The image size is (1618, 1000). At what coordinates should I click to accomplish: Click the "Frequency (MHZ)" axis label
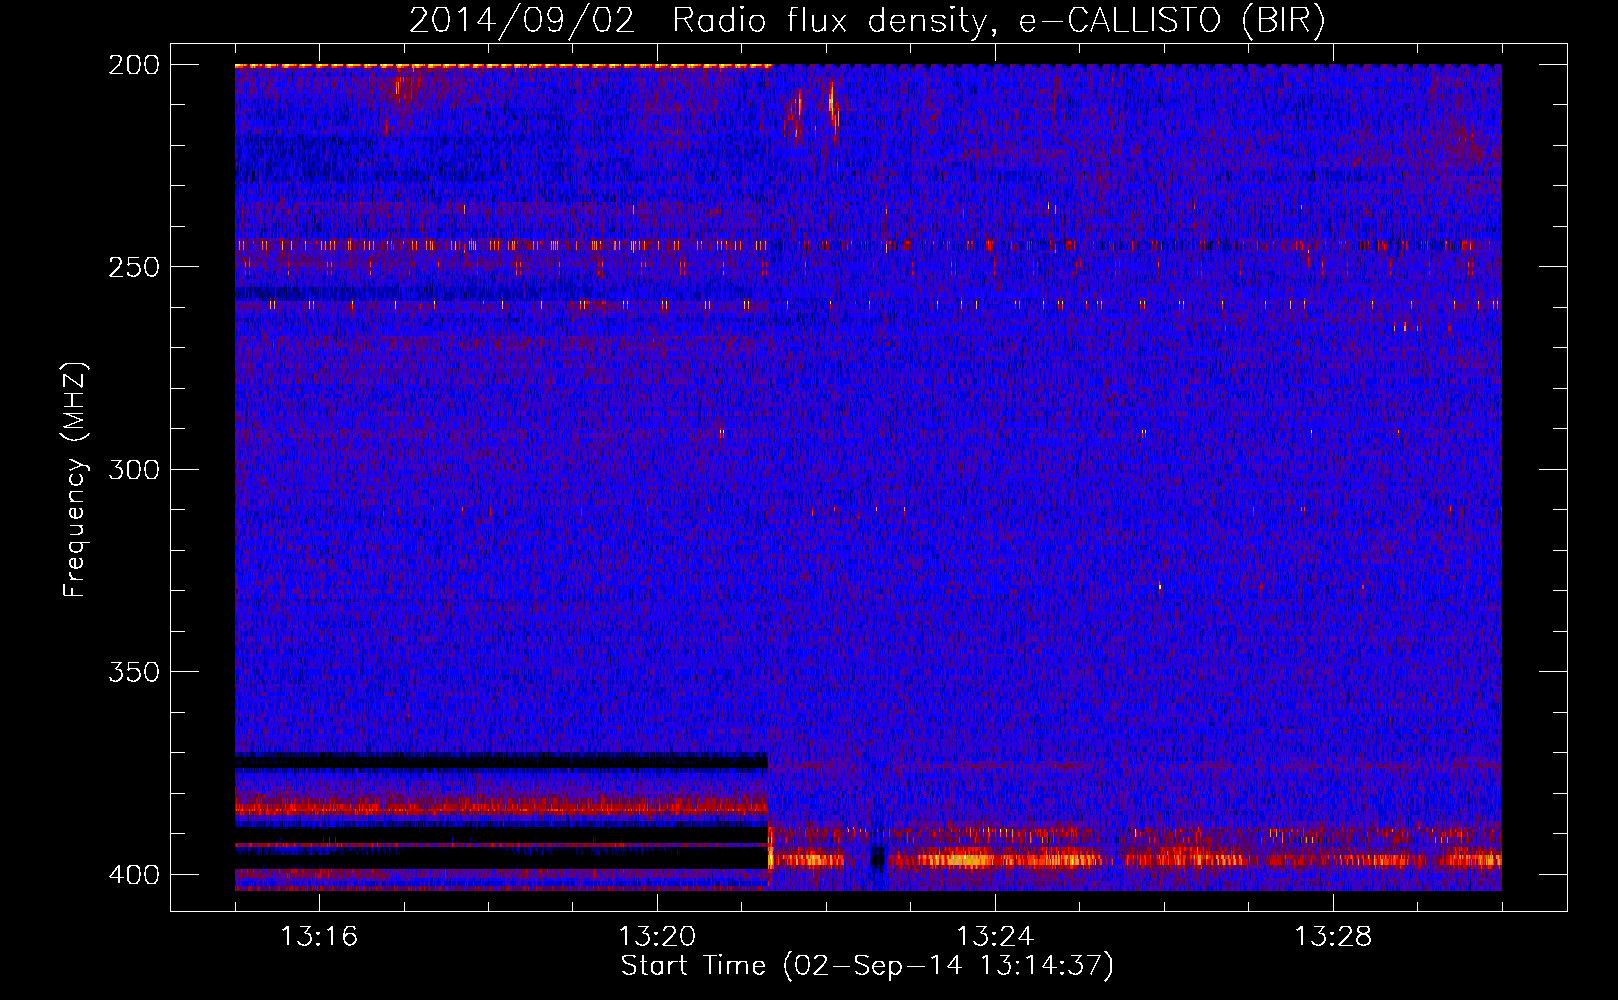point(75,480)
